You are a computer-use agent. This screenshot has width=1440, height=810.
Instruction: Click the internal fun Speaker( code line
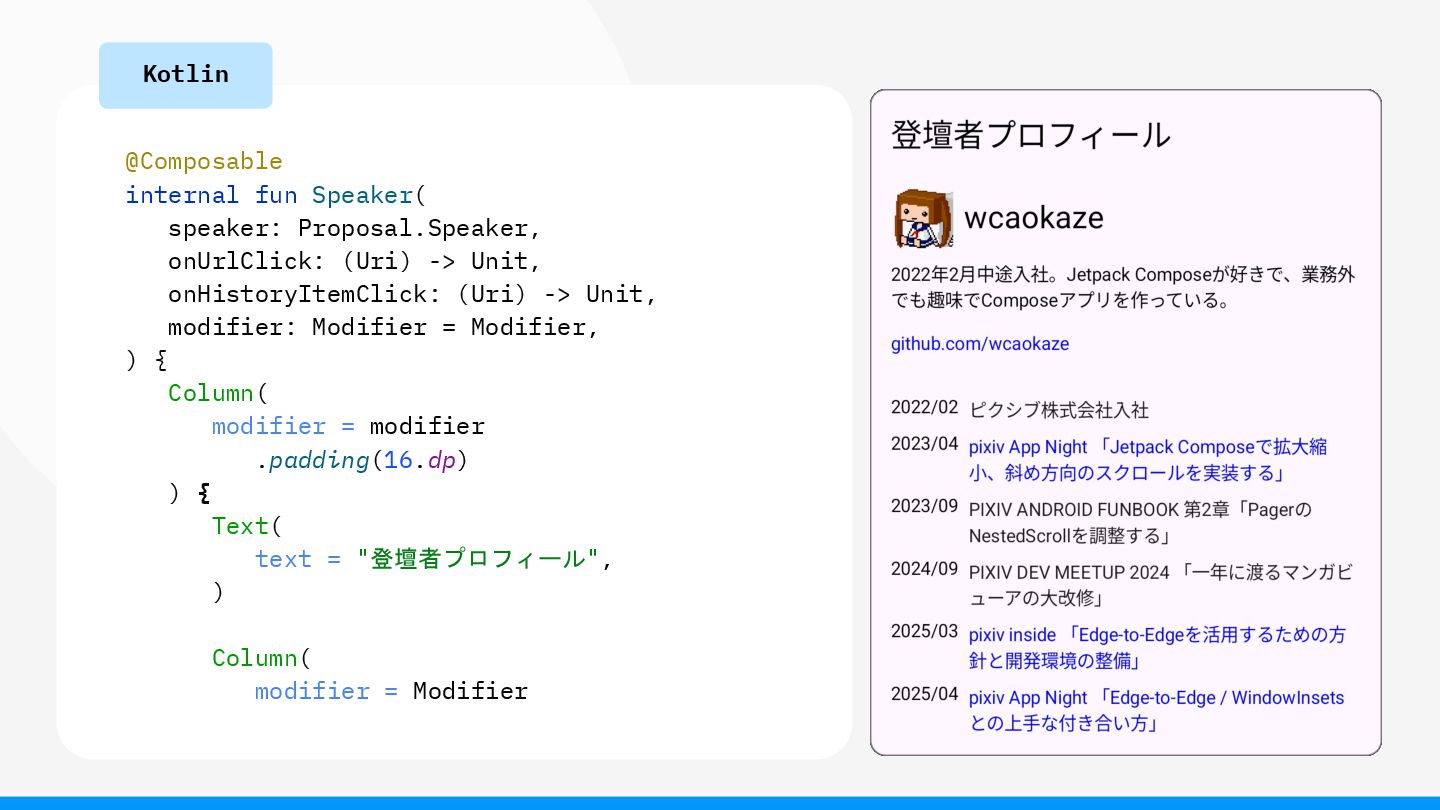click(276, 194)
